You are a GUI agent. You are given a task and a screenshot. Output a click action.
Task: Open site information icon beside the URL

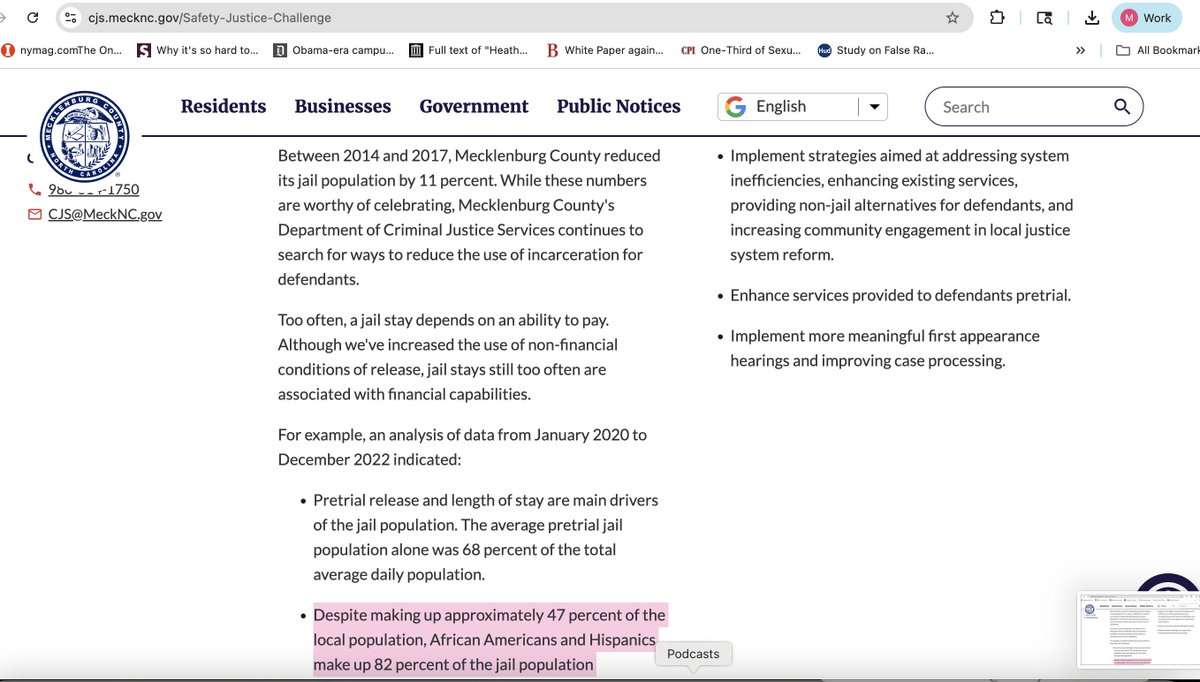pyautogui.click(x=71, y=17)
